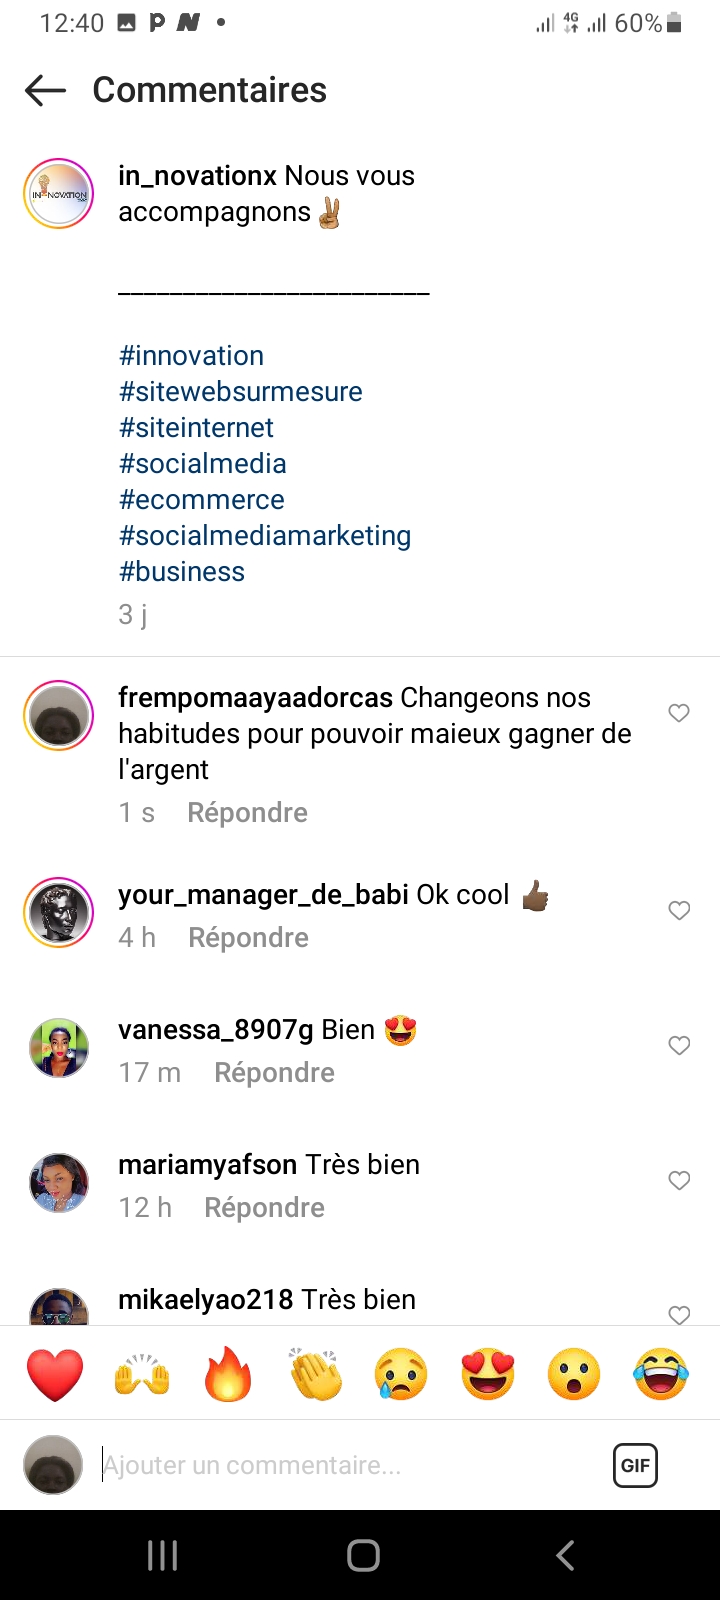The height and width of the screenshot is (1600, 720).
Task: Insert the surprised face emoji
Action: tap(574, 1374)
